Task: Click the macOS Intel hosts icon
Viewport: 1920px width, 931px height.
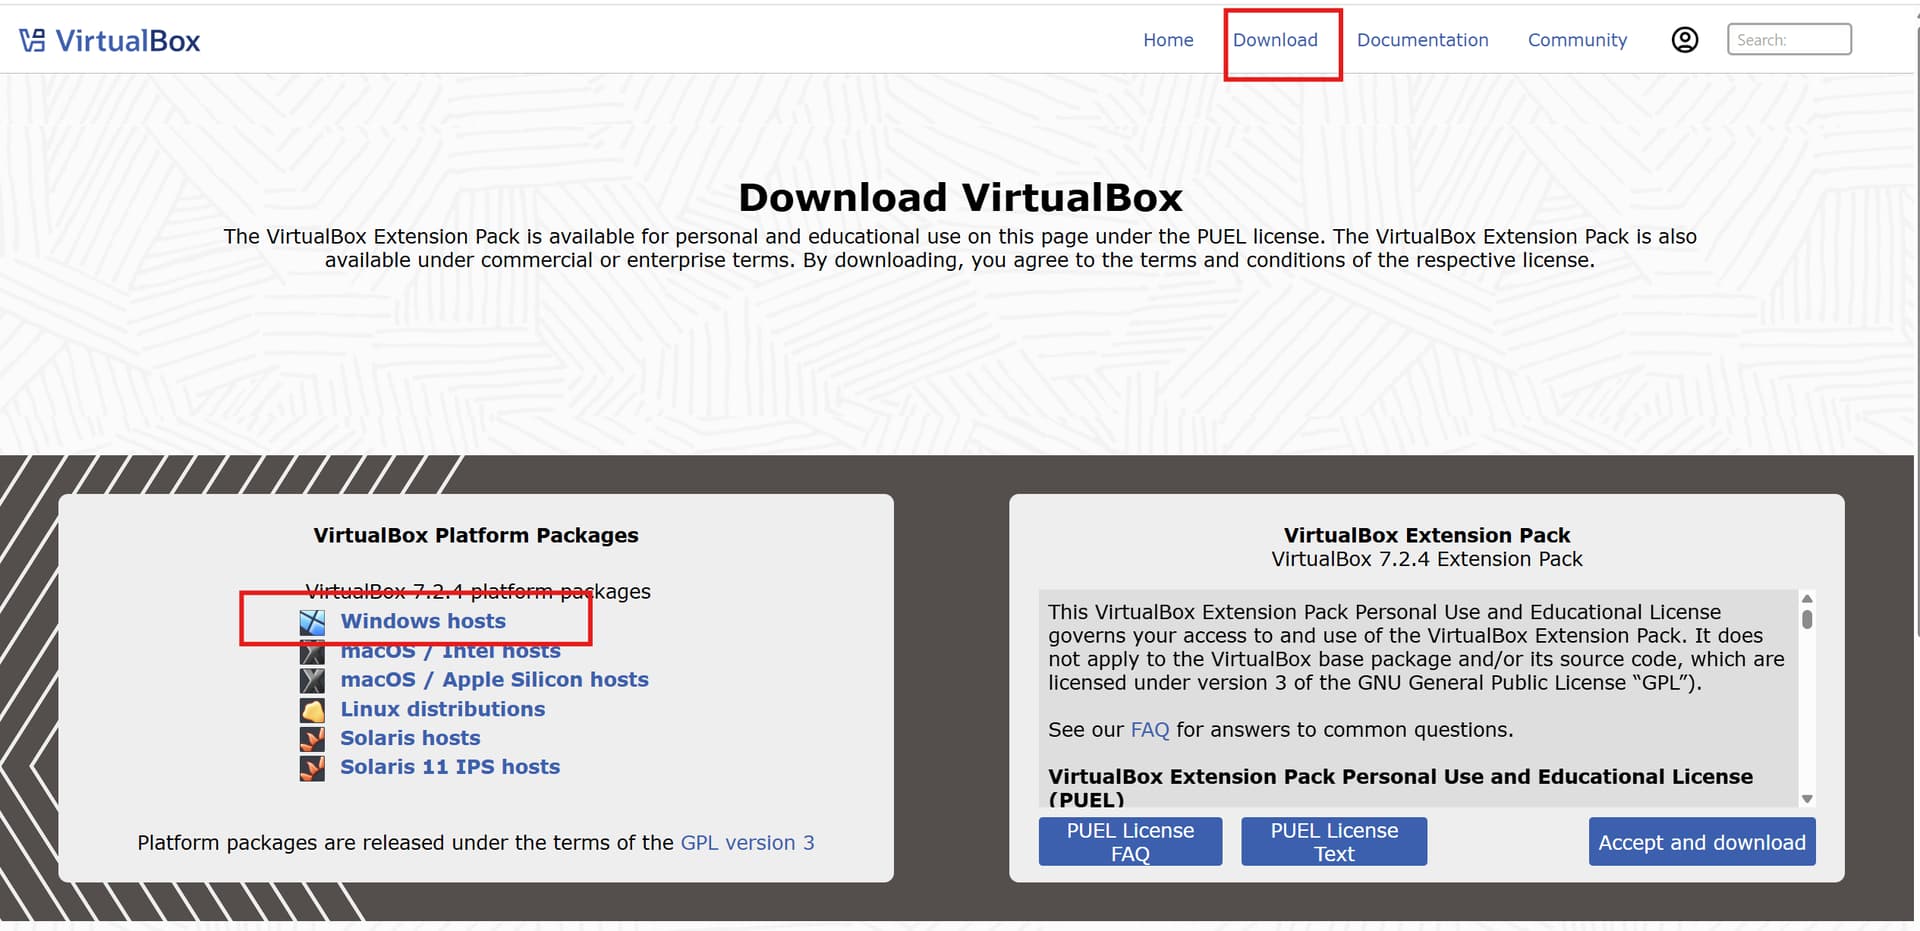Action: point(312,653)
